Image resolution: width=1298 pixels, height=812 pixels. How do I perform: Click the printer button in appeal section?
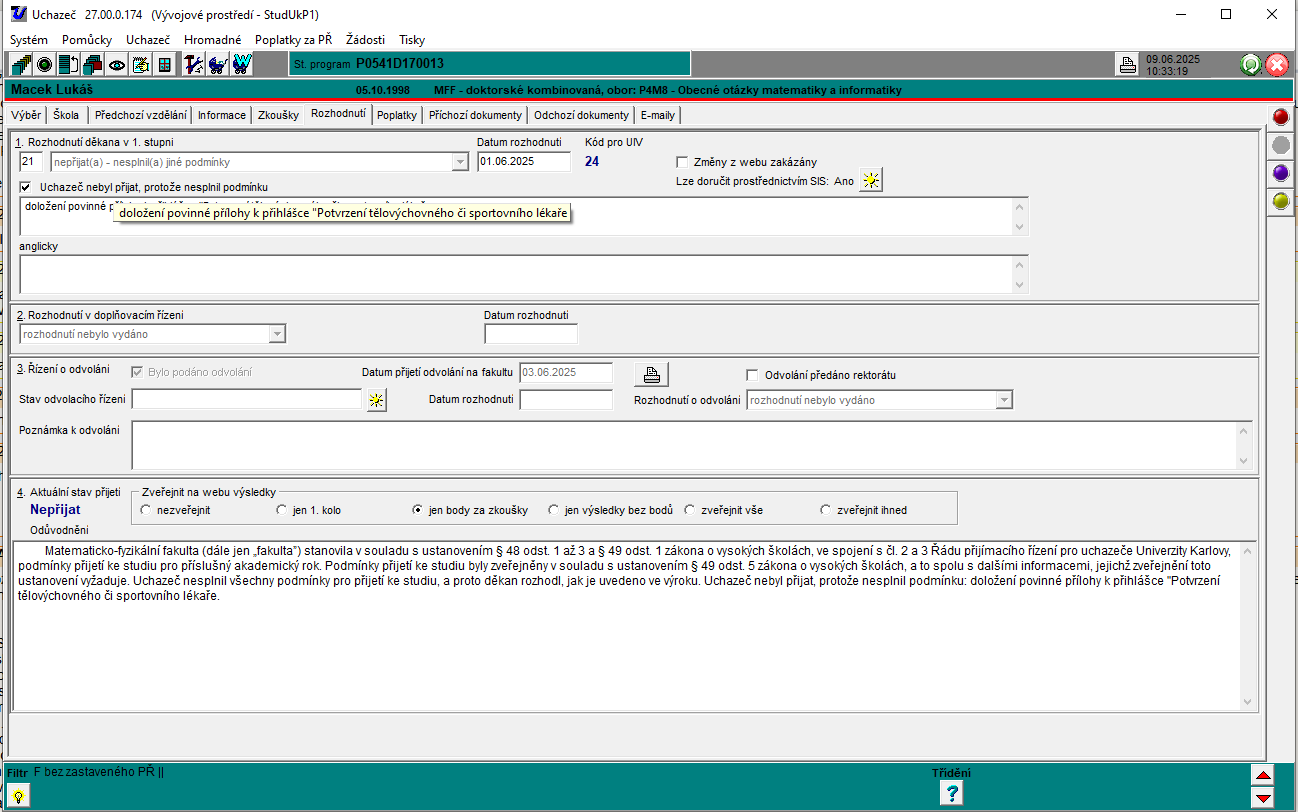pos(651,375)
